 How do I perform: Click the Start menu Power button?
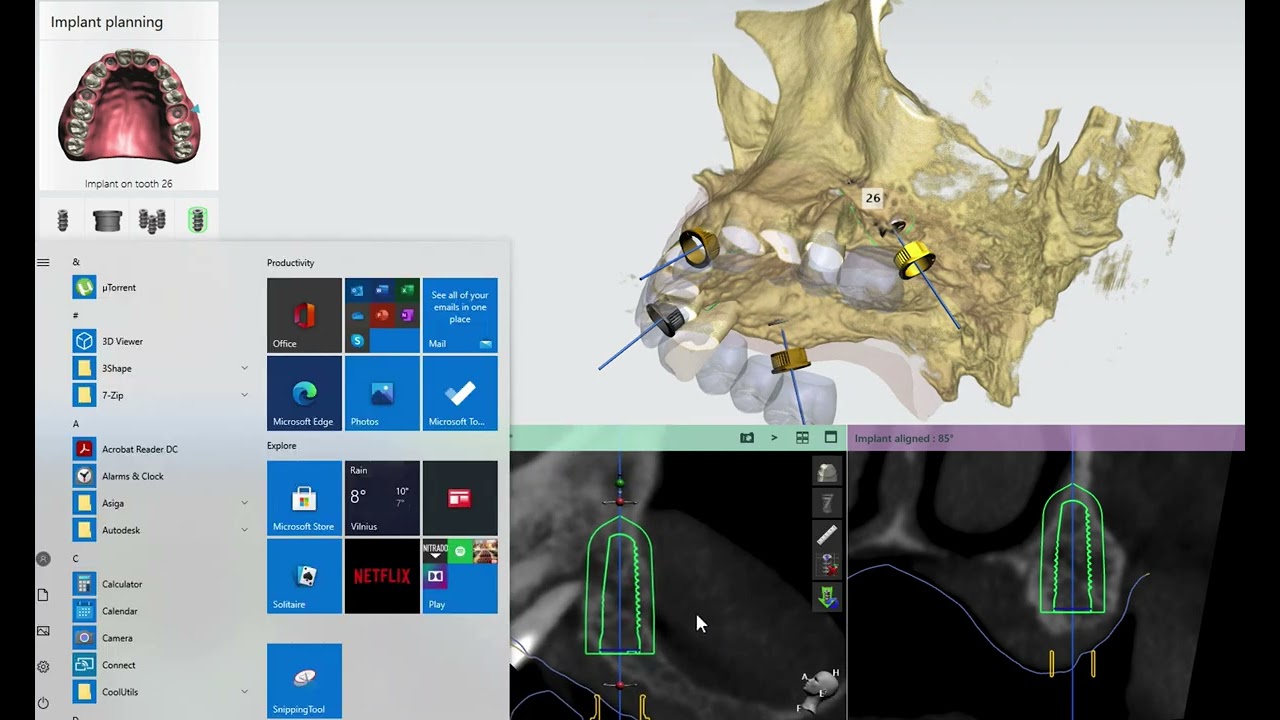(x=43, y=703)
